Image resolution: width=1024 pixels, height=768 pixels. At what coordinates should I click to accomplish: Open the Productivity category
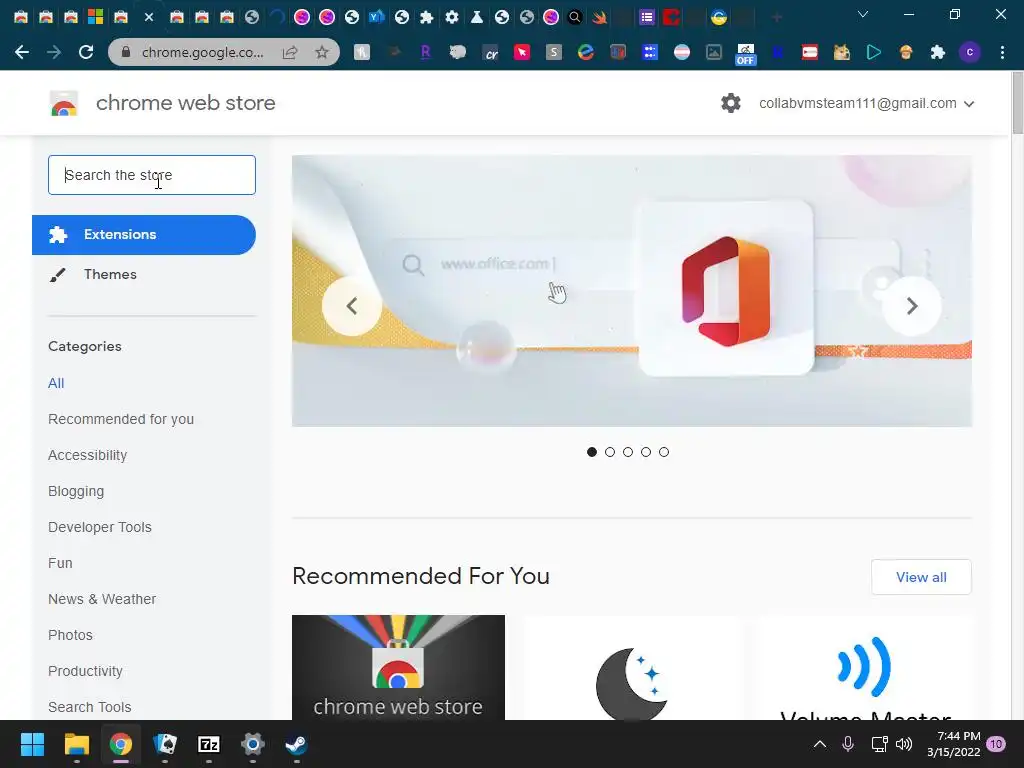click(x=85, y=671)
